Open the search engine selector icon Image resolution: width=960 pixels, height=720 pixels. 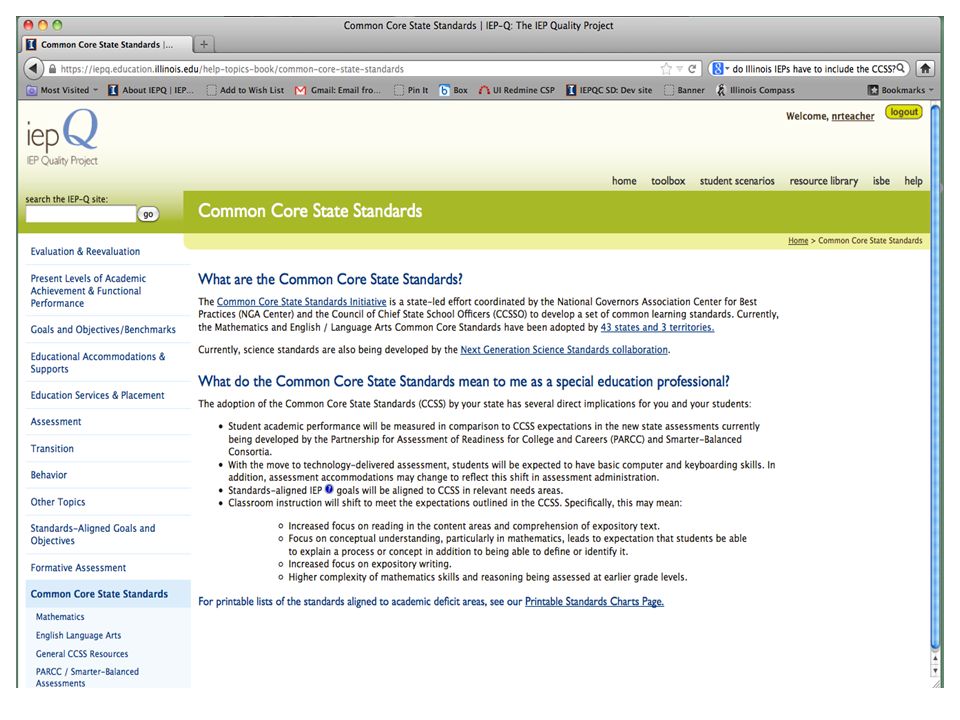point(719,69)
